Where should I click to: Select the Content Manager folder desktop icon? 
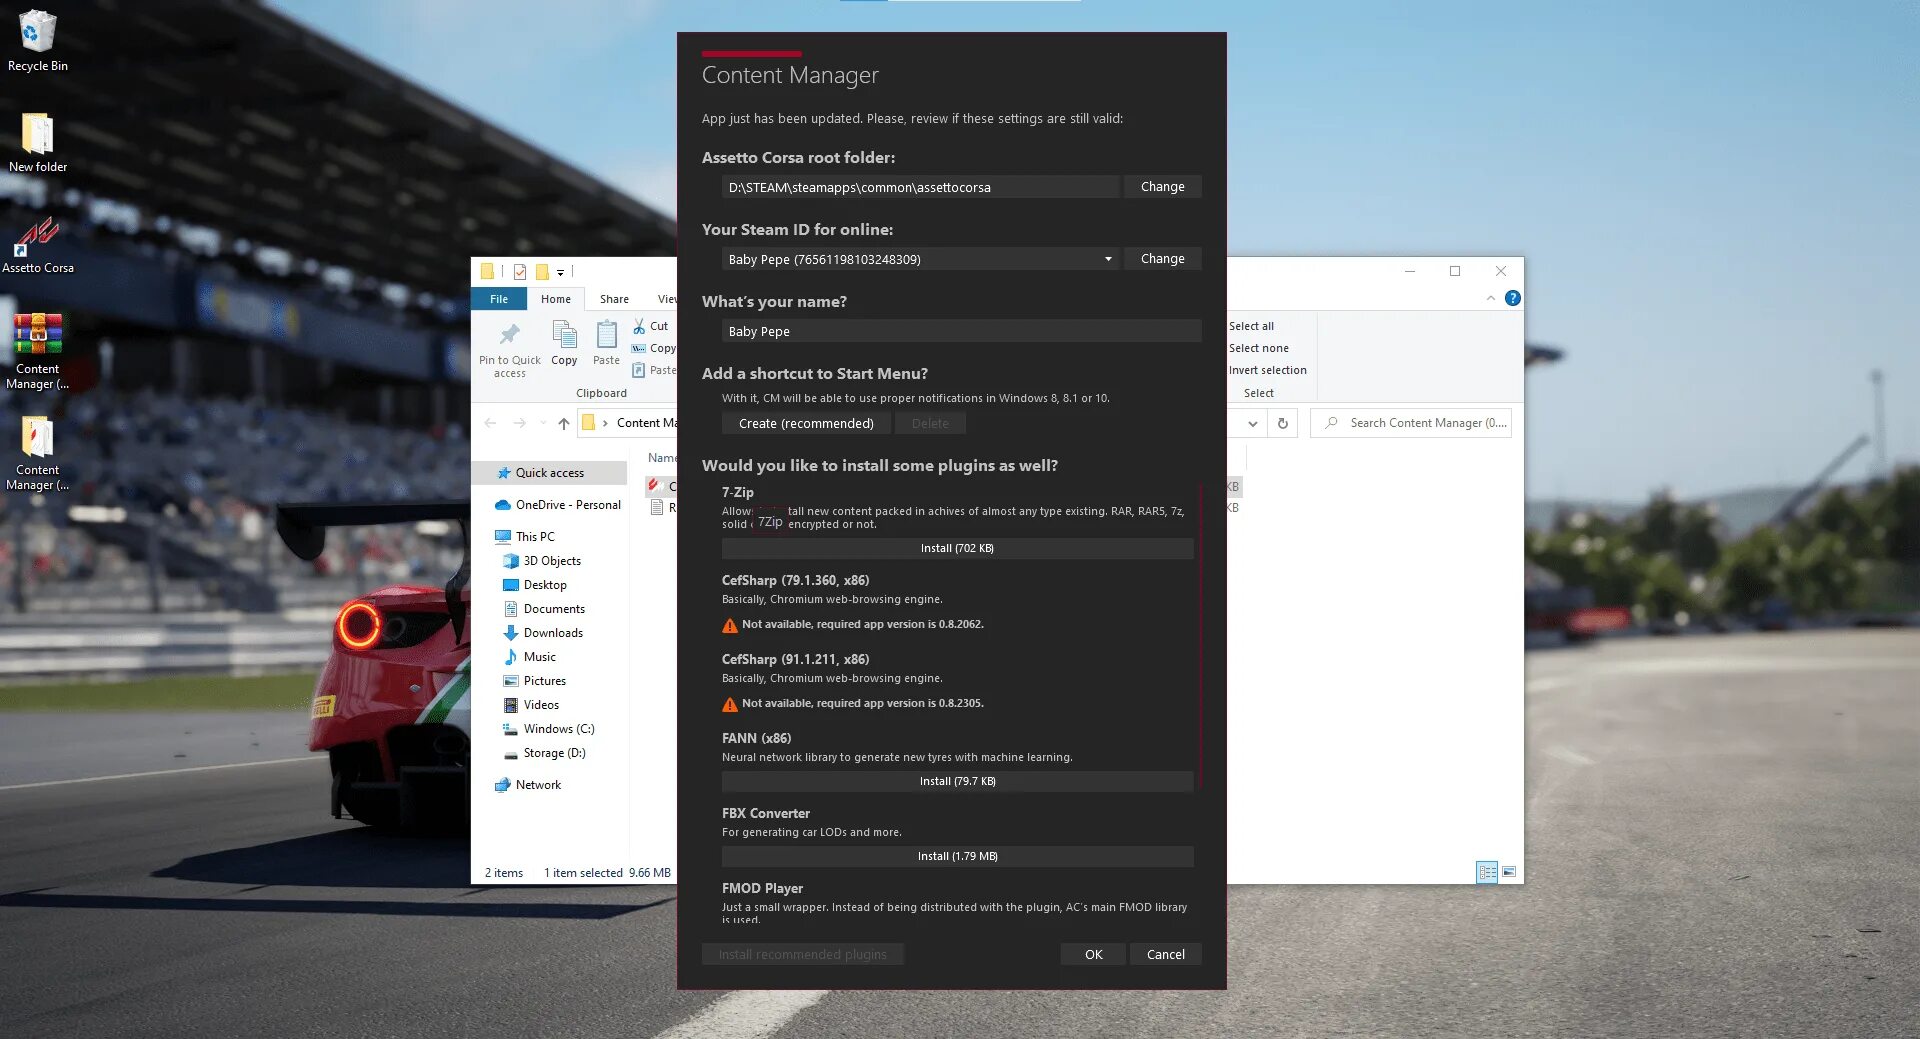click(x=37, y=453)
